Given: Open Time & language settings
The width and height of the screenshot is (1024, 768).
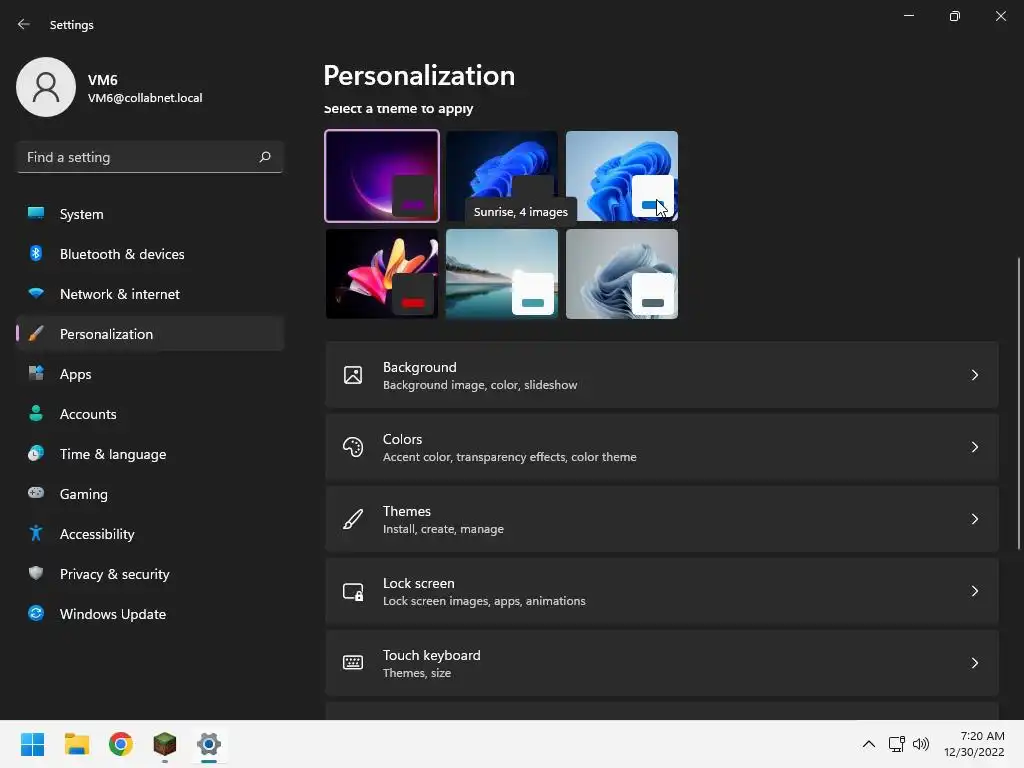Looking at the screenshot, I should tap(150, 454).
